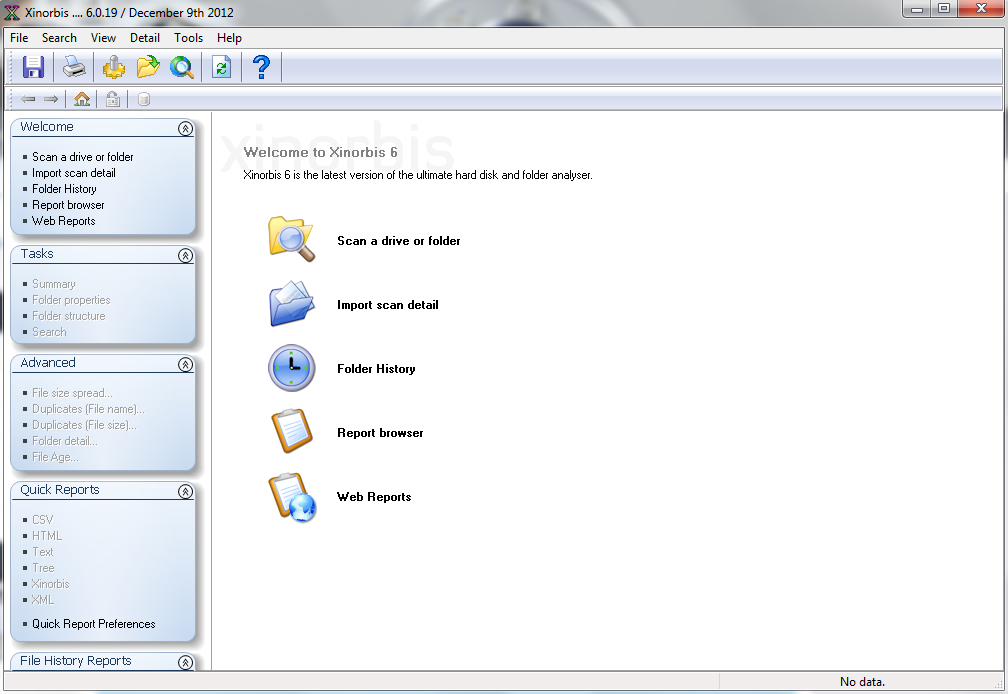Open the Tools menu
Screen dimensions: 1008x694
(x=188, y=38)
